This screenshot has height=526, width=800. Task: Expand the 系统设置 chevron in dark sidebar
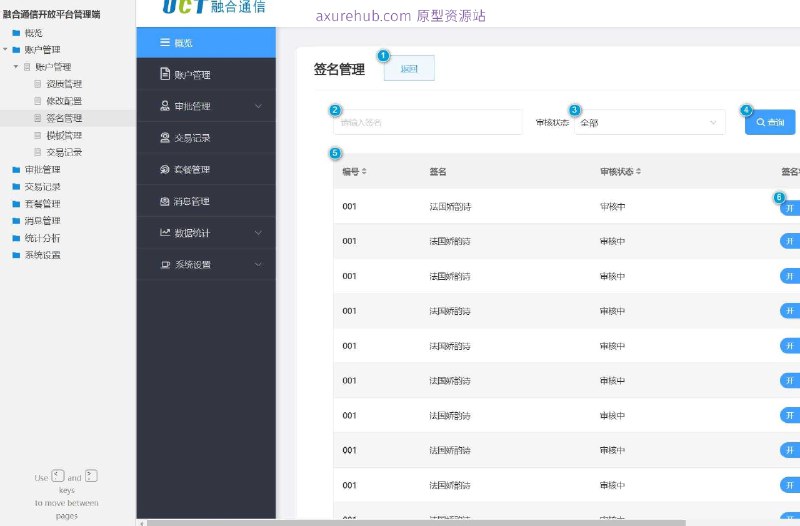coord(258,264)
